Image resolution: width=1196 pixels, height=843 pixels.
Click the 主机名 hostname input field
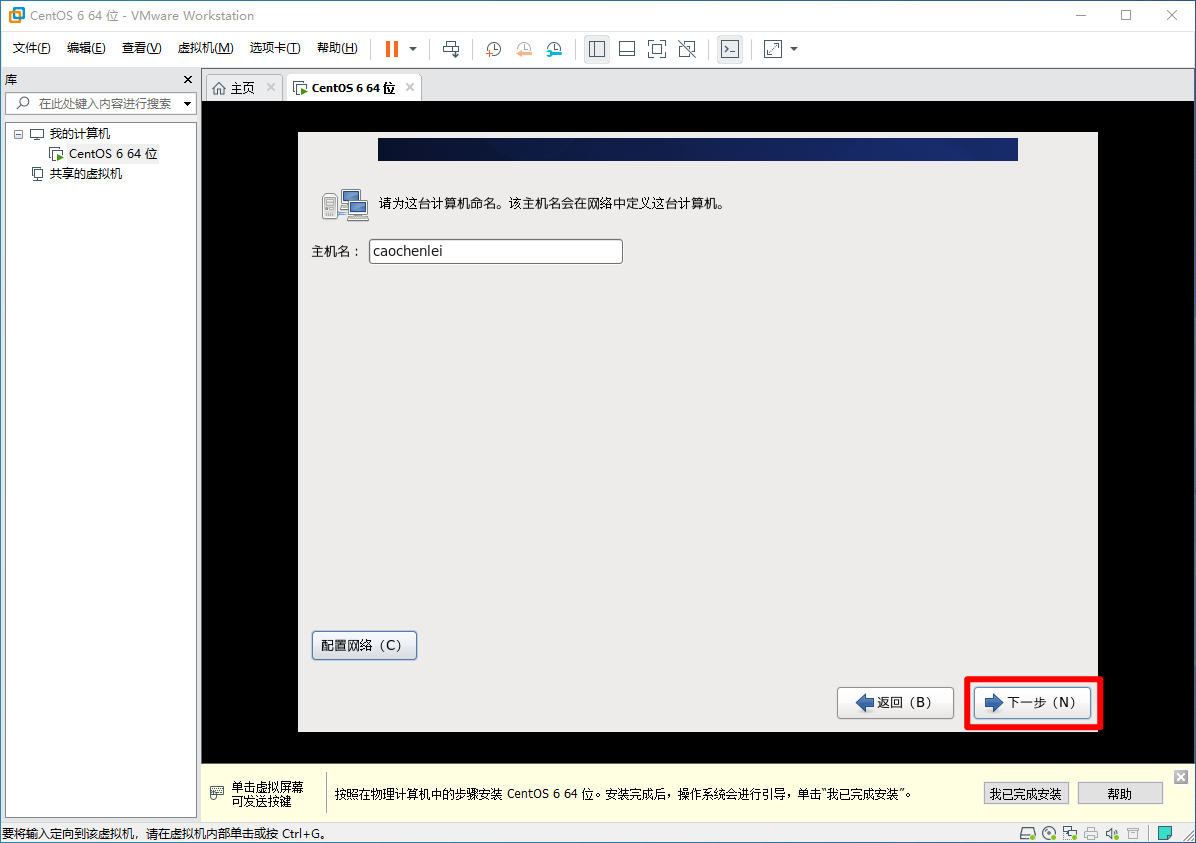496,251
